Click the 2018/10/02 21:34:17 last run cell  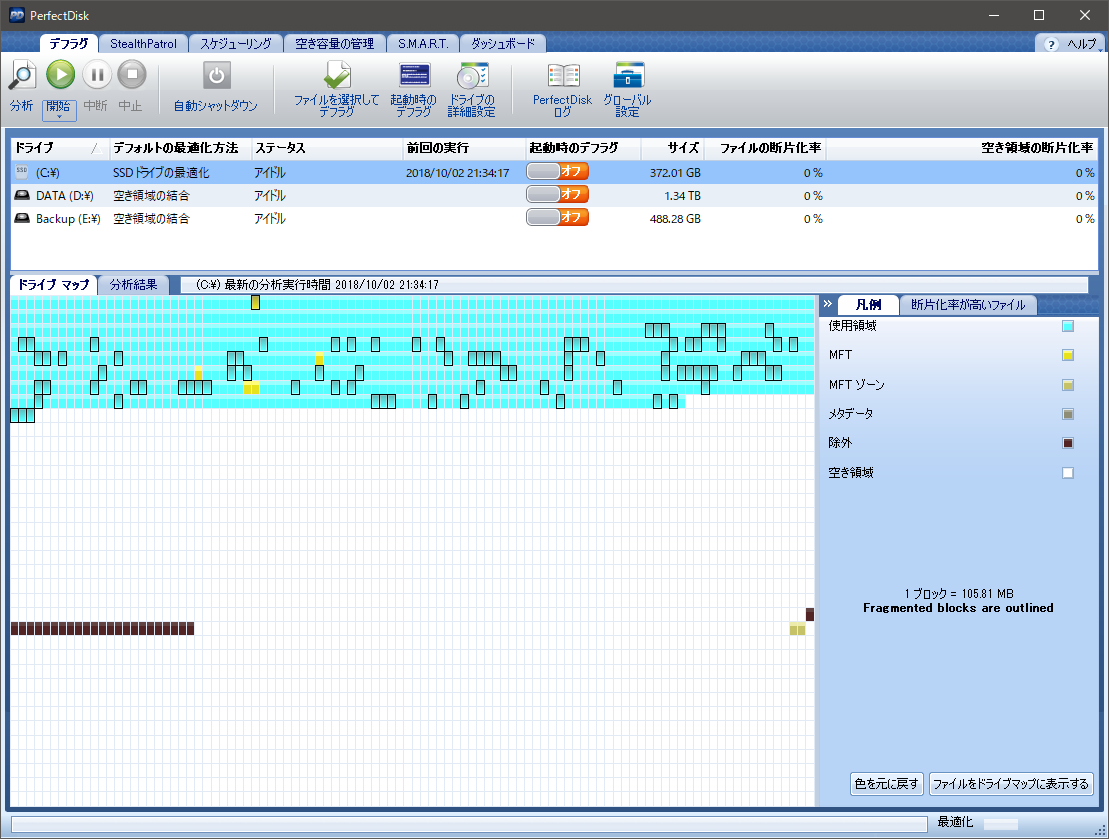(458, 173)
